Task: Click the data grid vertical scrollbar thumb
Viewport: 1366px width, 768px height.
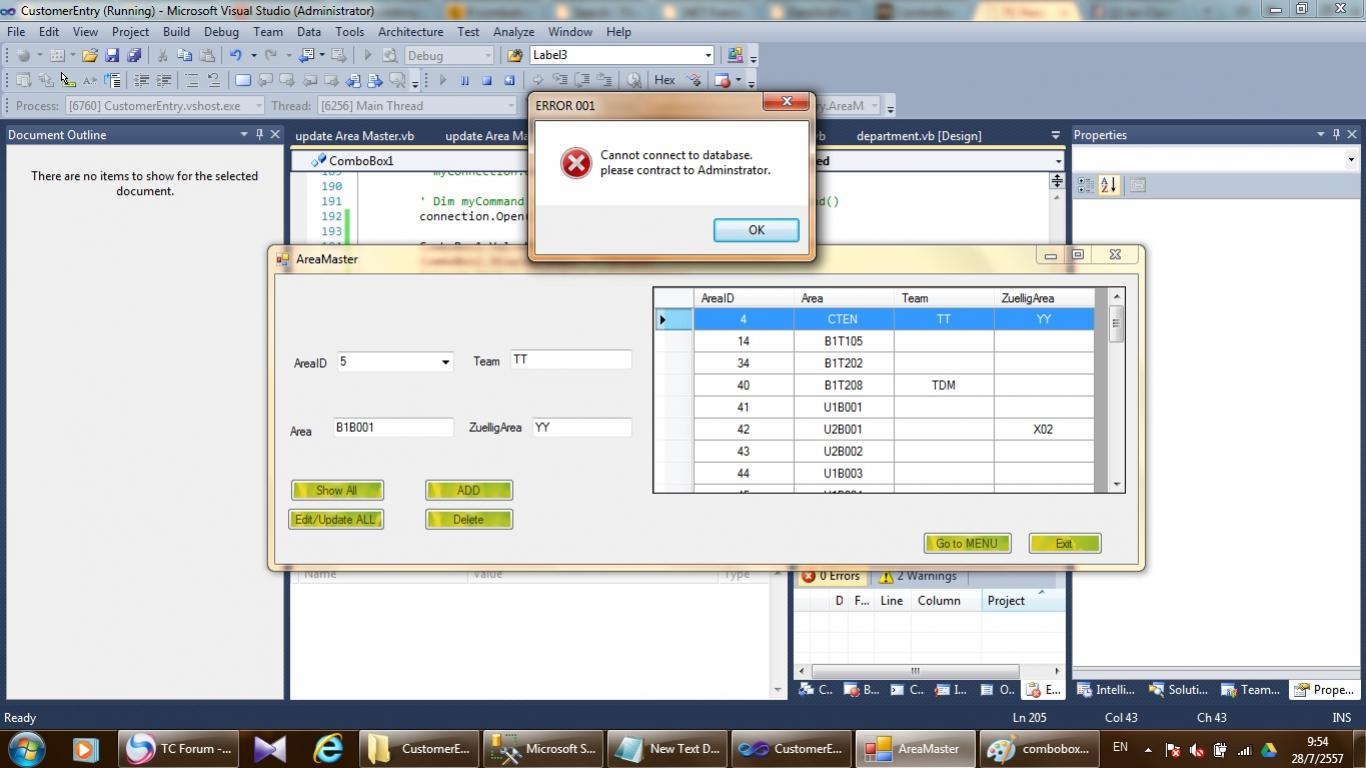Action: click(x=1116, y=324)
